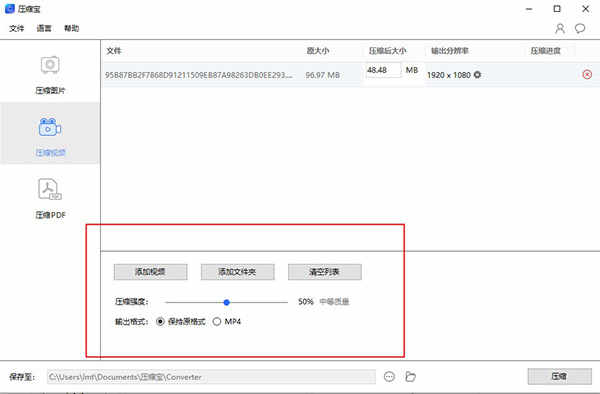
Task: Open the 文件 menu
Action: pos(16,28)
